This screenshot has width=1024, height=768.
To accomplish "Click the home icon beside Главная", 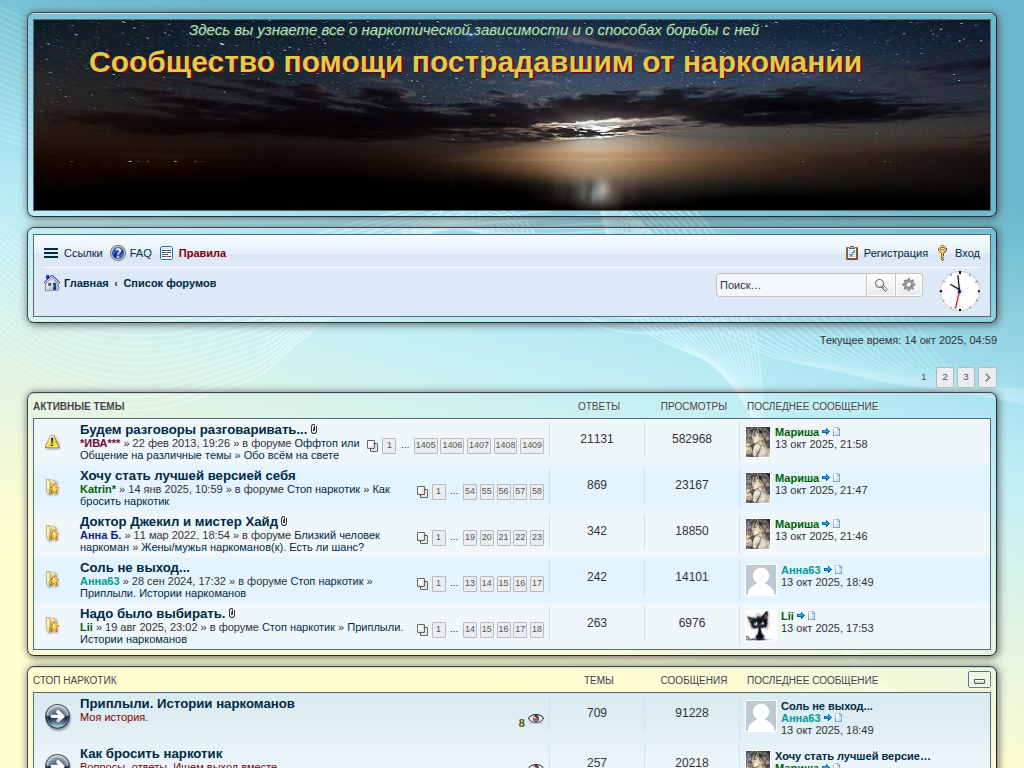I will pyautogui.click(x=52, y=283).
